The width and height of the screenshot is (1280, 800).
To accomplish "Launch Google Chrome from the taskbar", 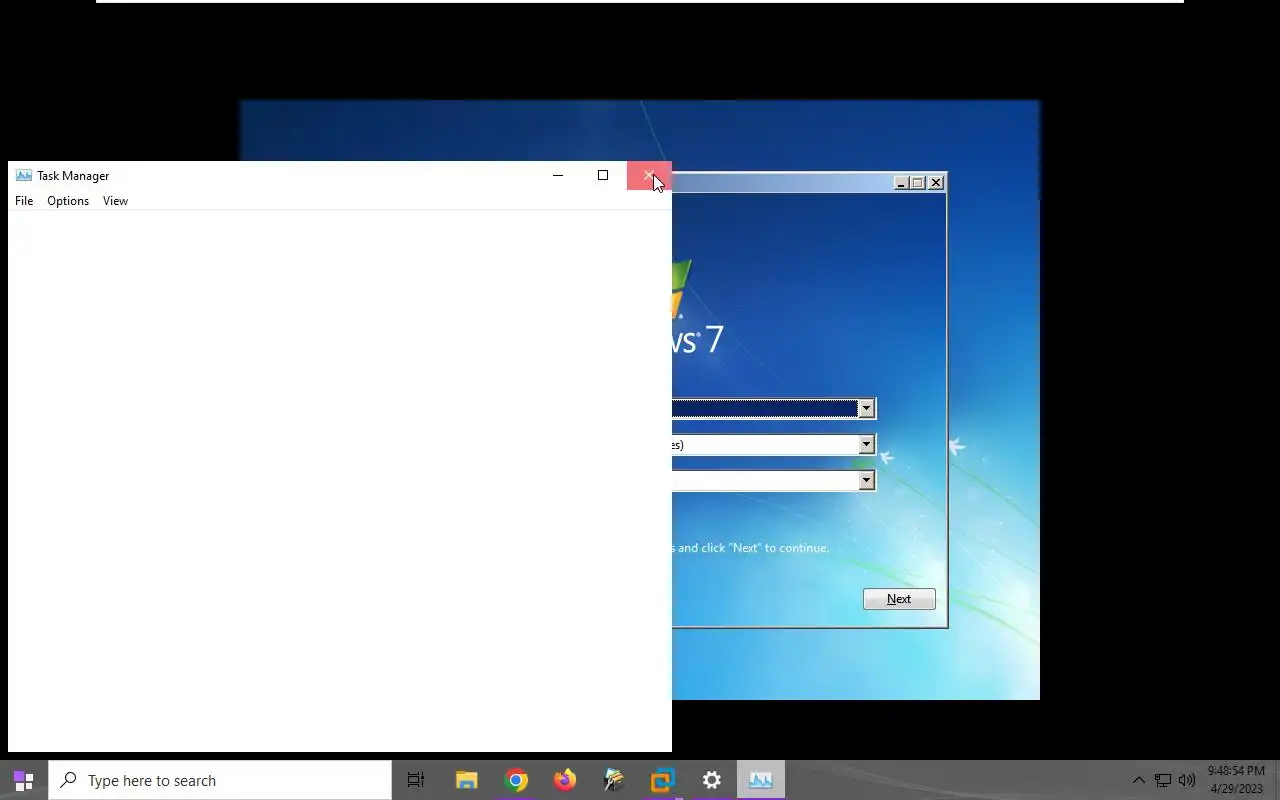I will click(x=516, y=780).
